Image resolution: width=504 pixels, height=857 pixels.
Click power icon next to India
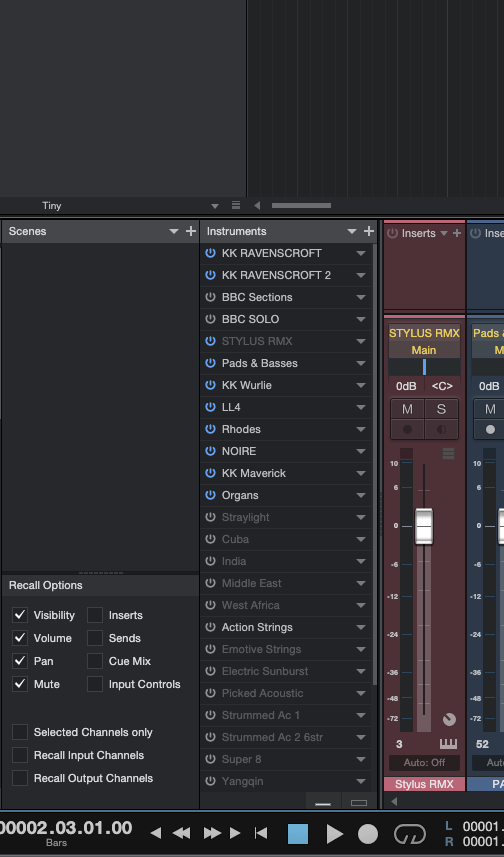click(x=210, y=561)
